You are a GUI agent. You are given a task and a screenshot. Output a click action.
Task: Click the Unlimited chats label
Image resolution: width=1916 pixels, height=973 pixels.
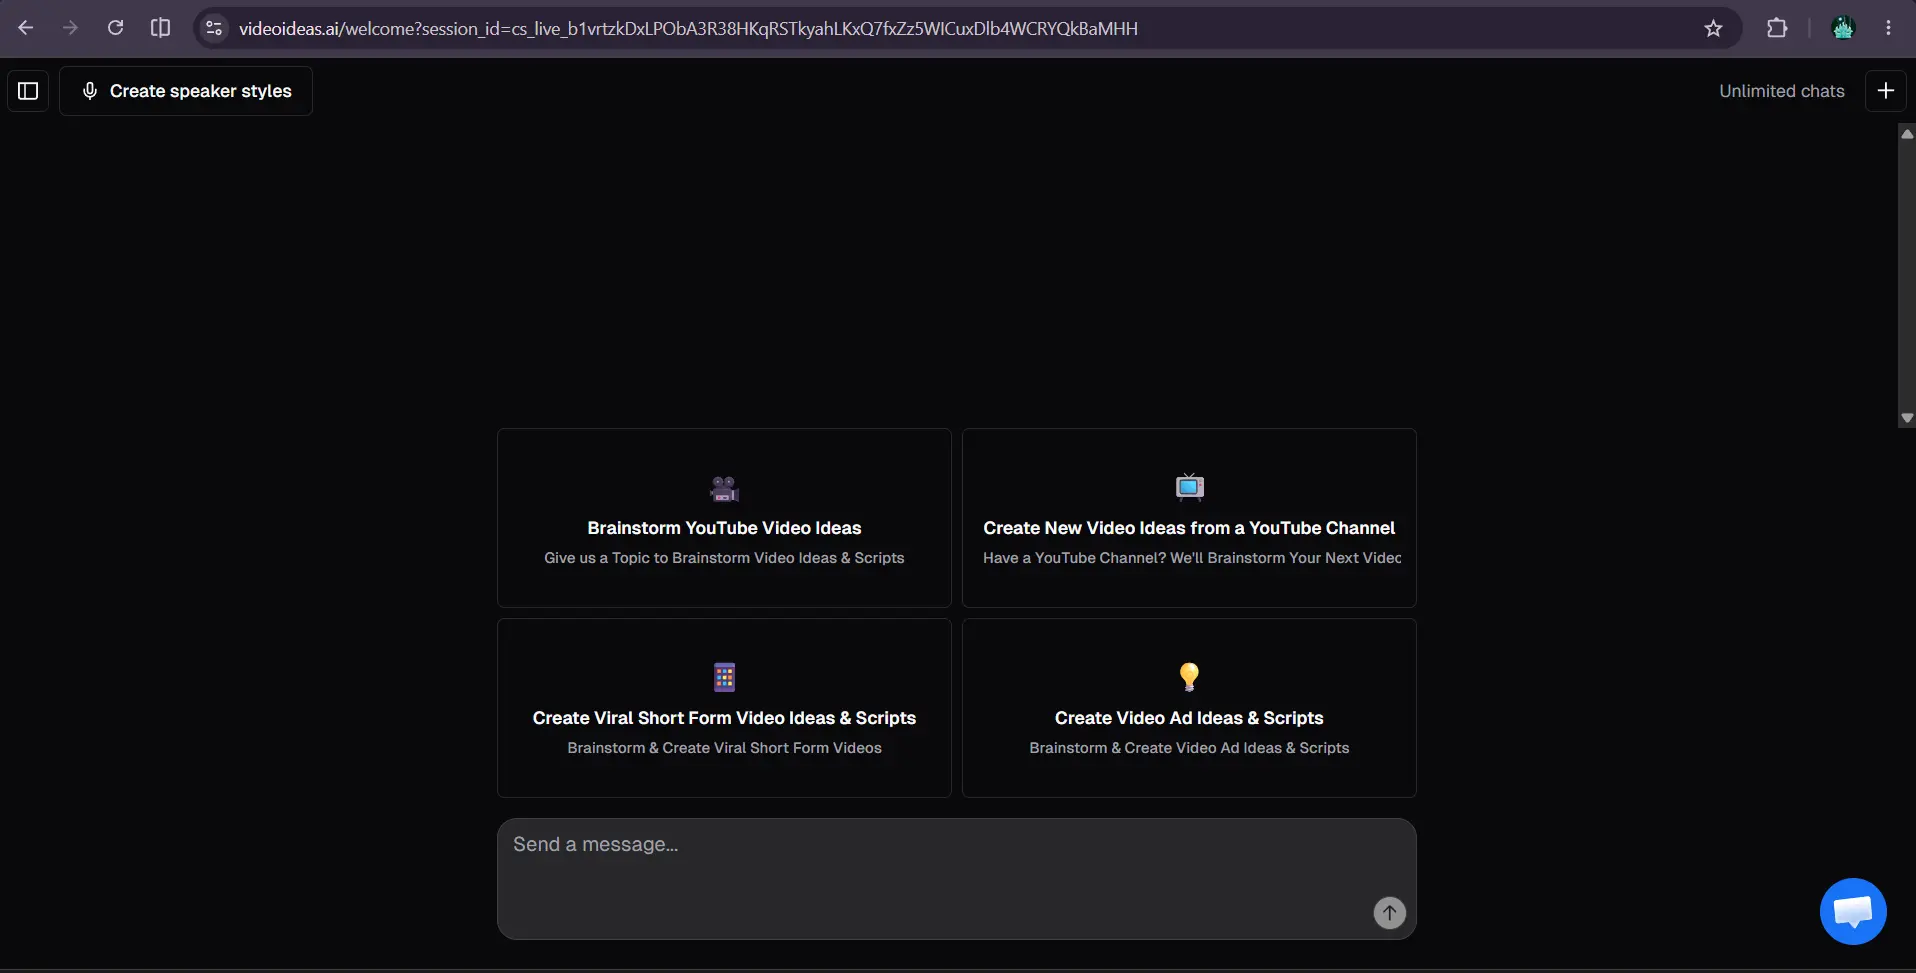pos(1781,91)
